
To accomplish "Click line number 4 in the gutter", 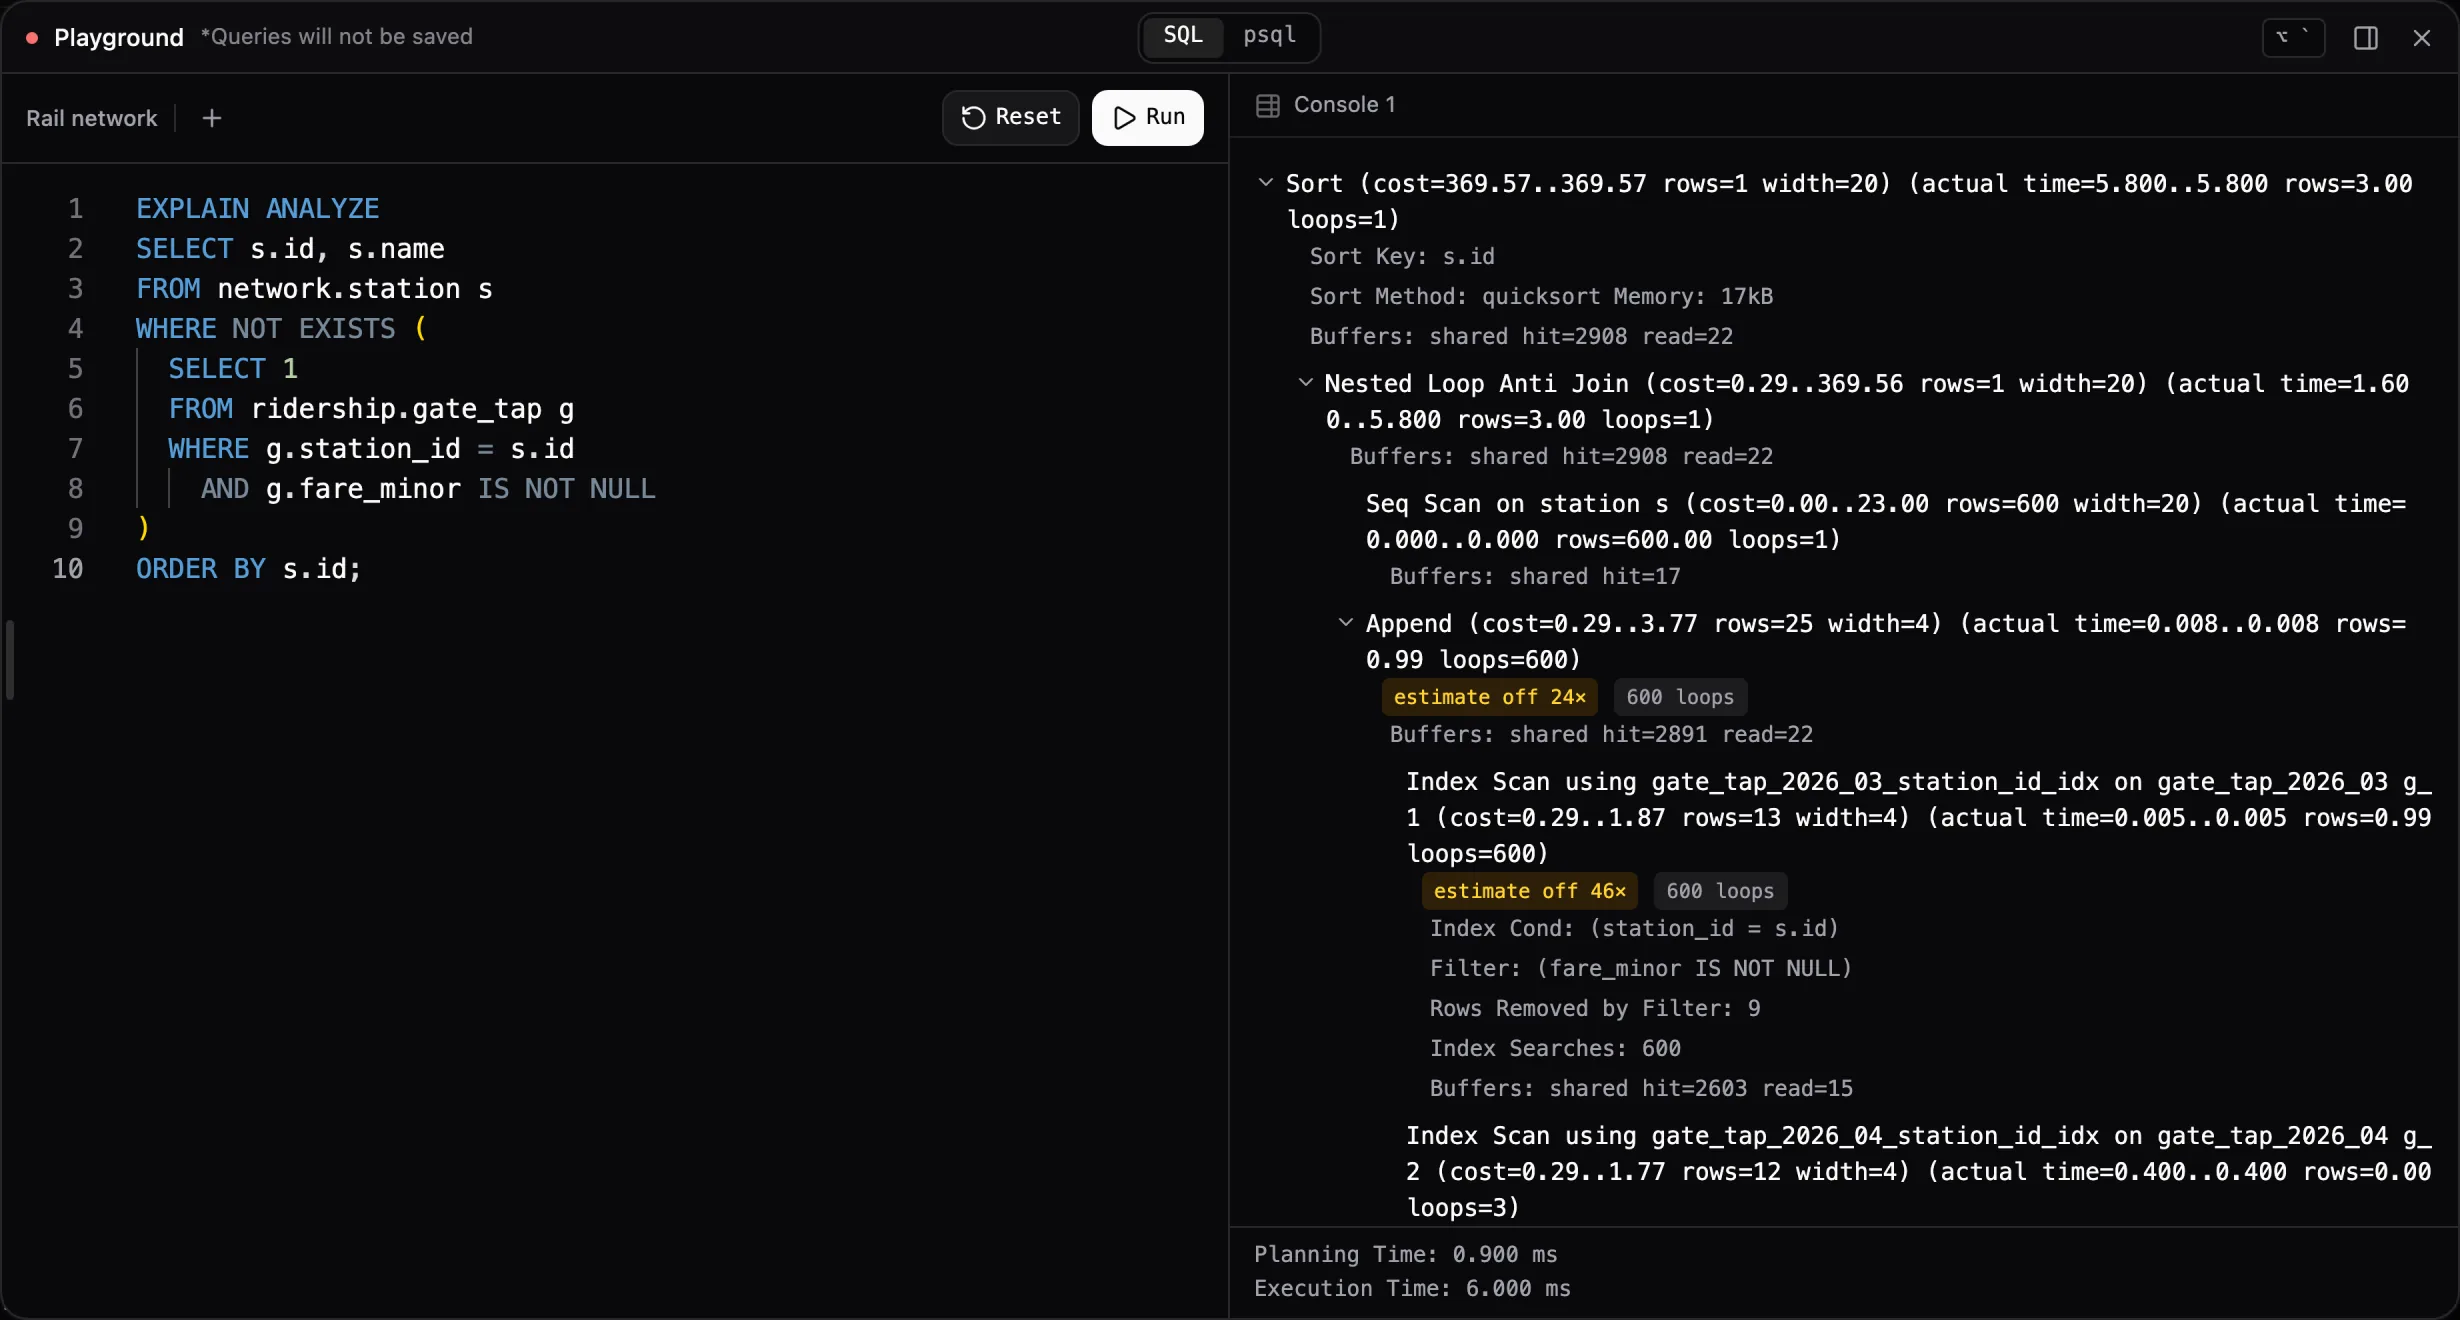I will (x=75, y=329).
